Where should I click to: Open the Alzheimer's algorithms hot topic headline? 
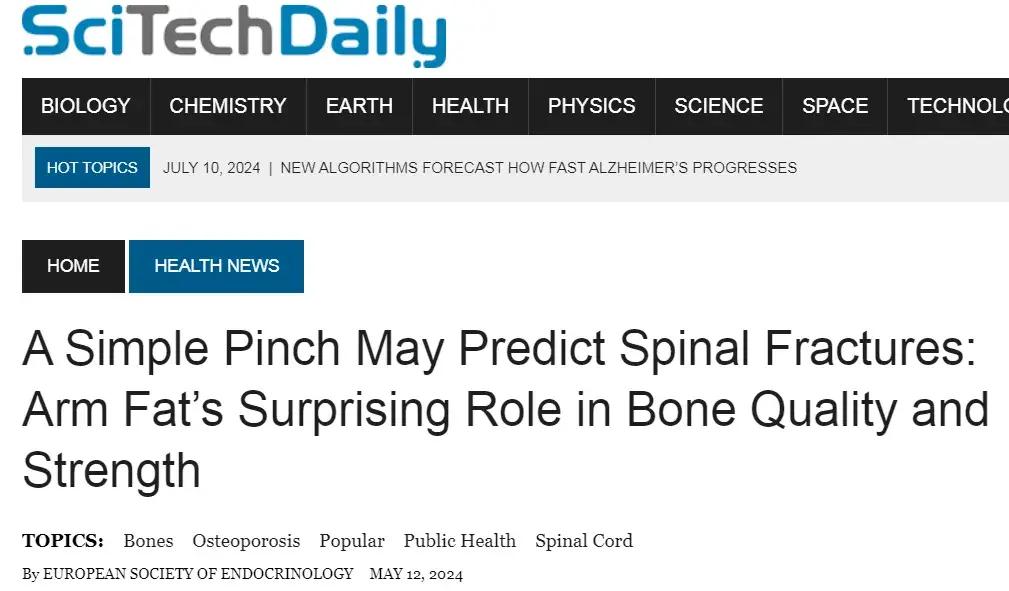538,168
